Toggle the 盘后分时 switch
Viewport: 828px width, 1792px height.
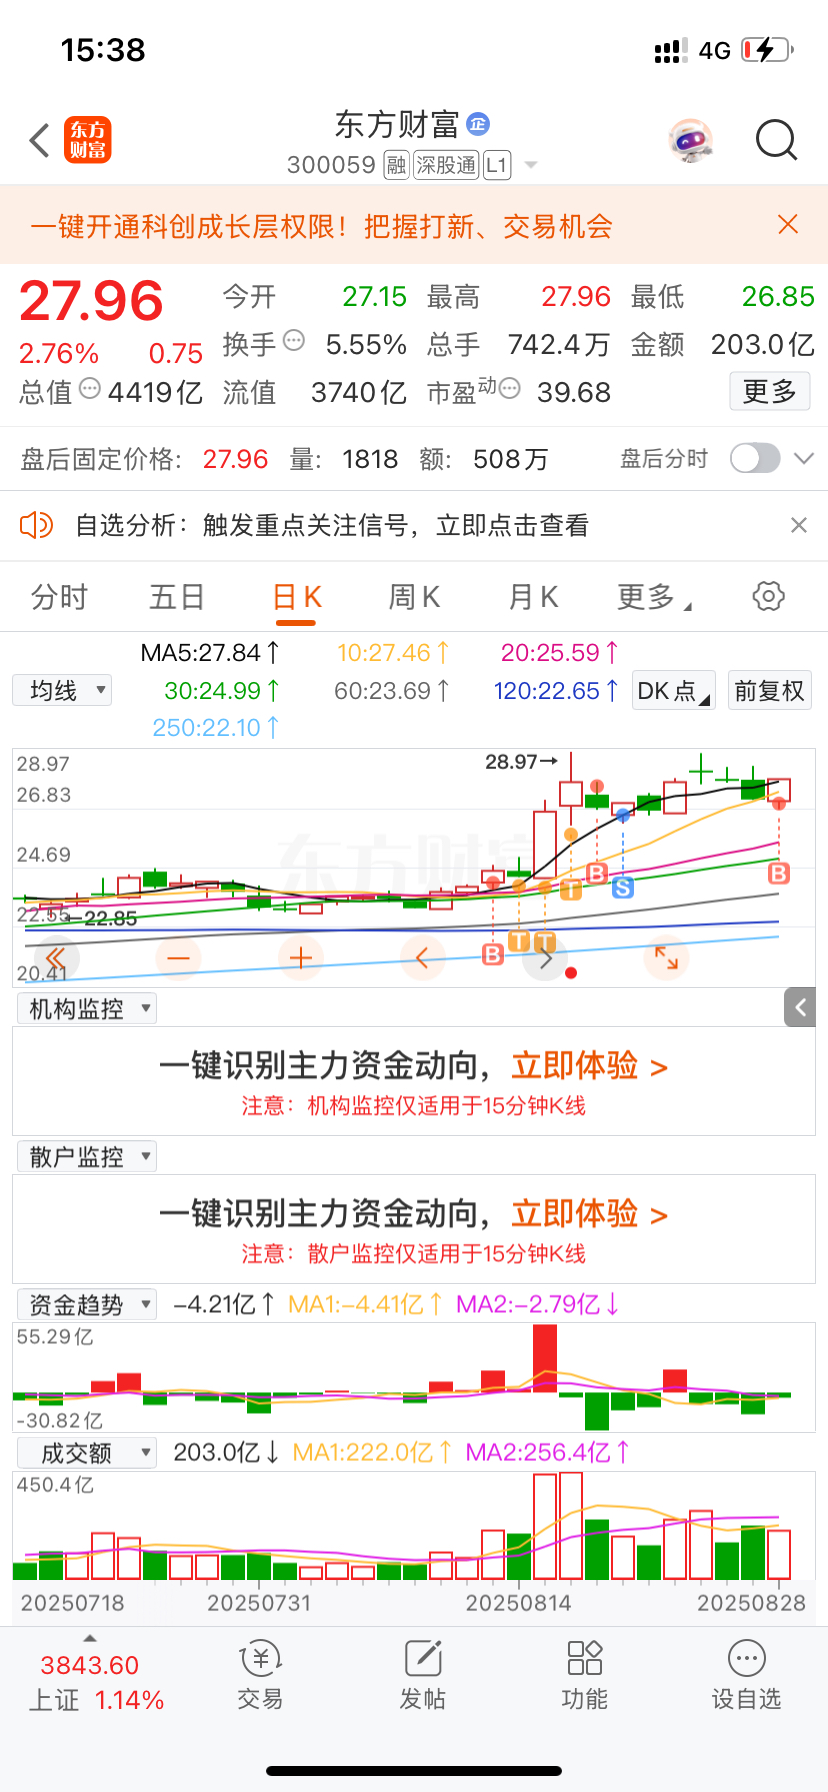point(755,458)
